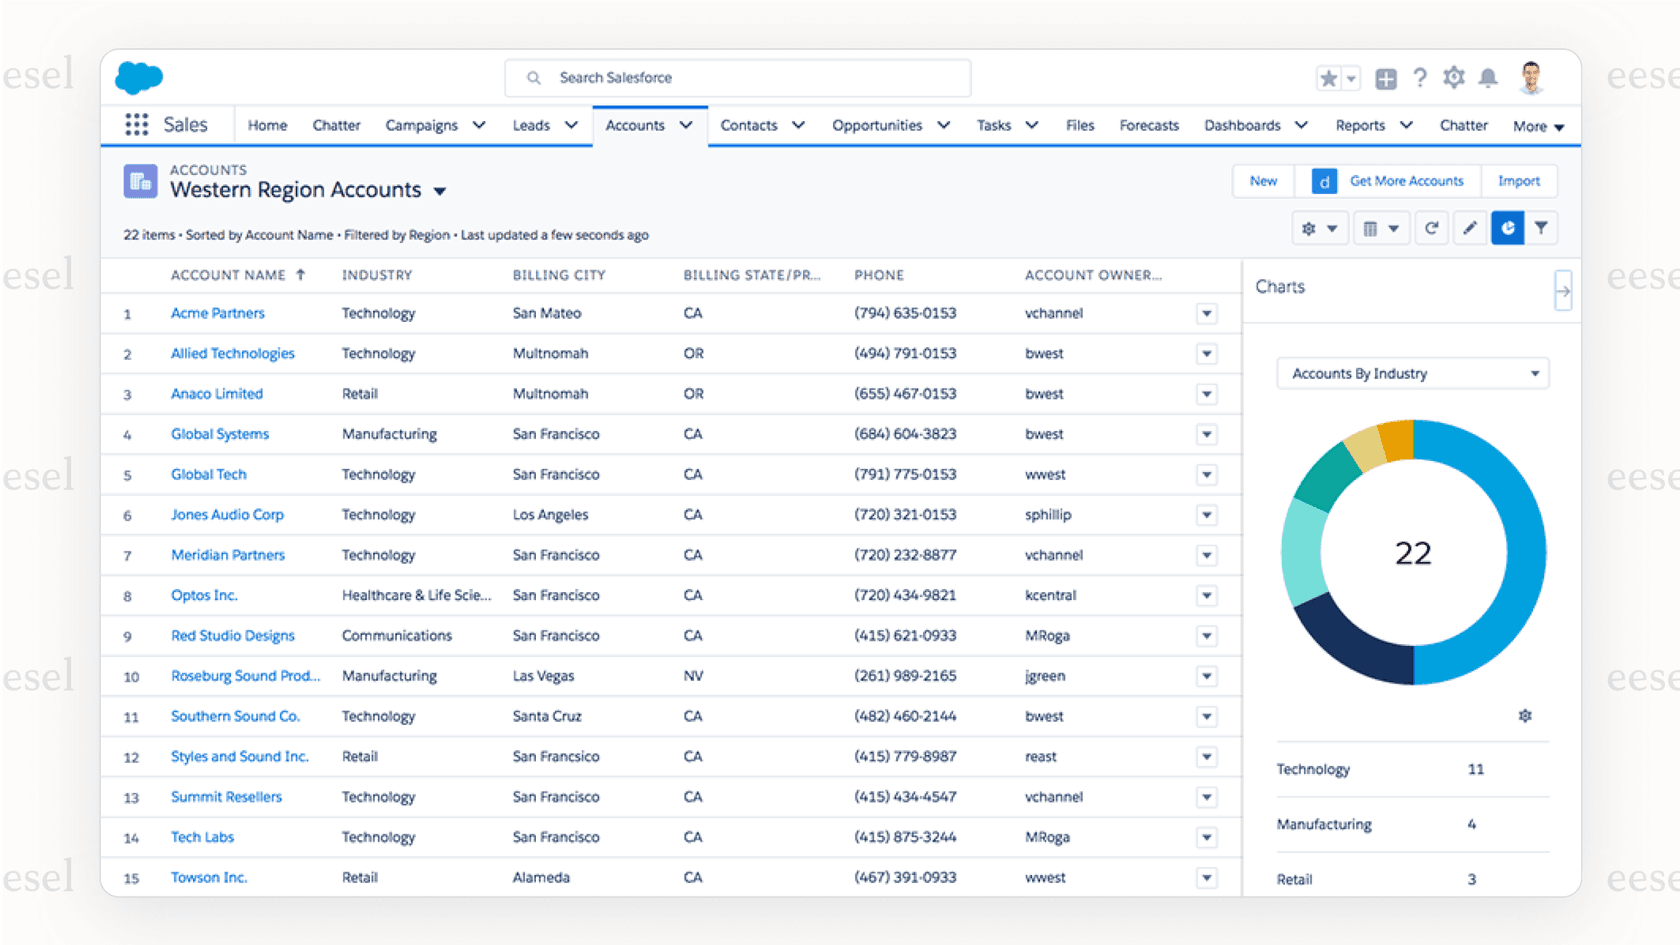Refresh the account list
The image size is (1680, 945).
1431,228
